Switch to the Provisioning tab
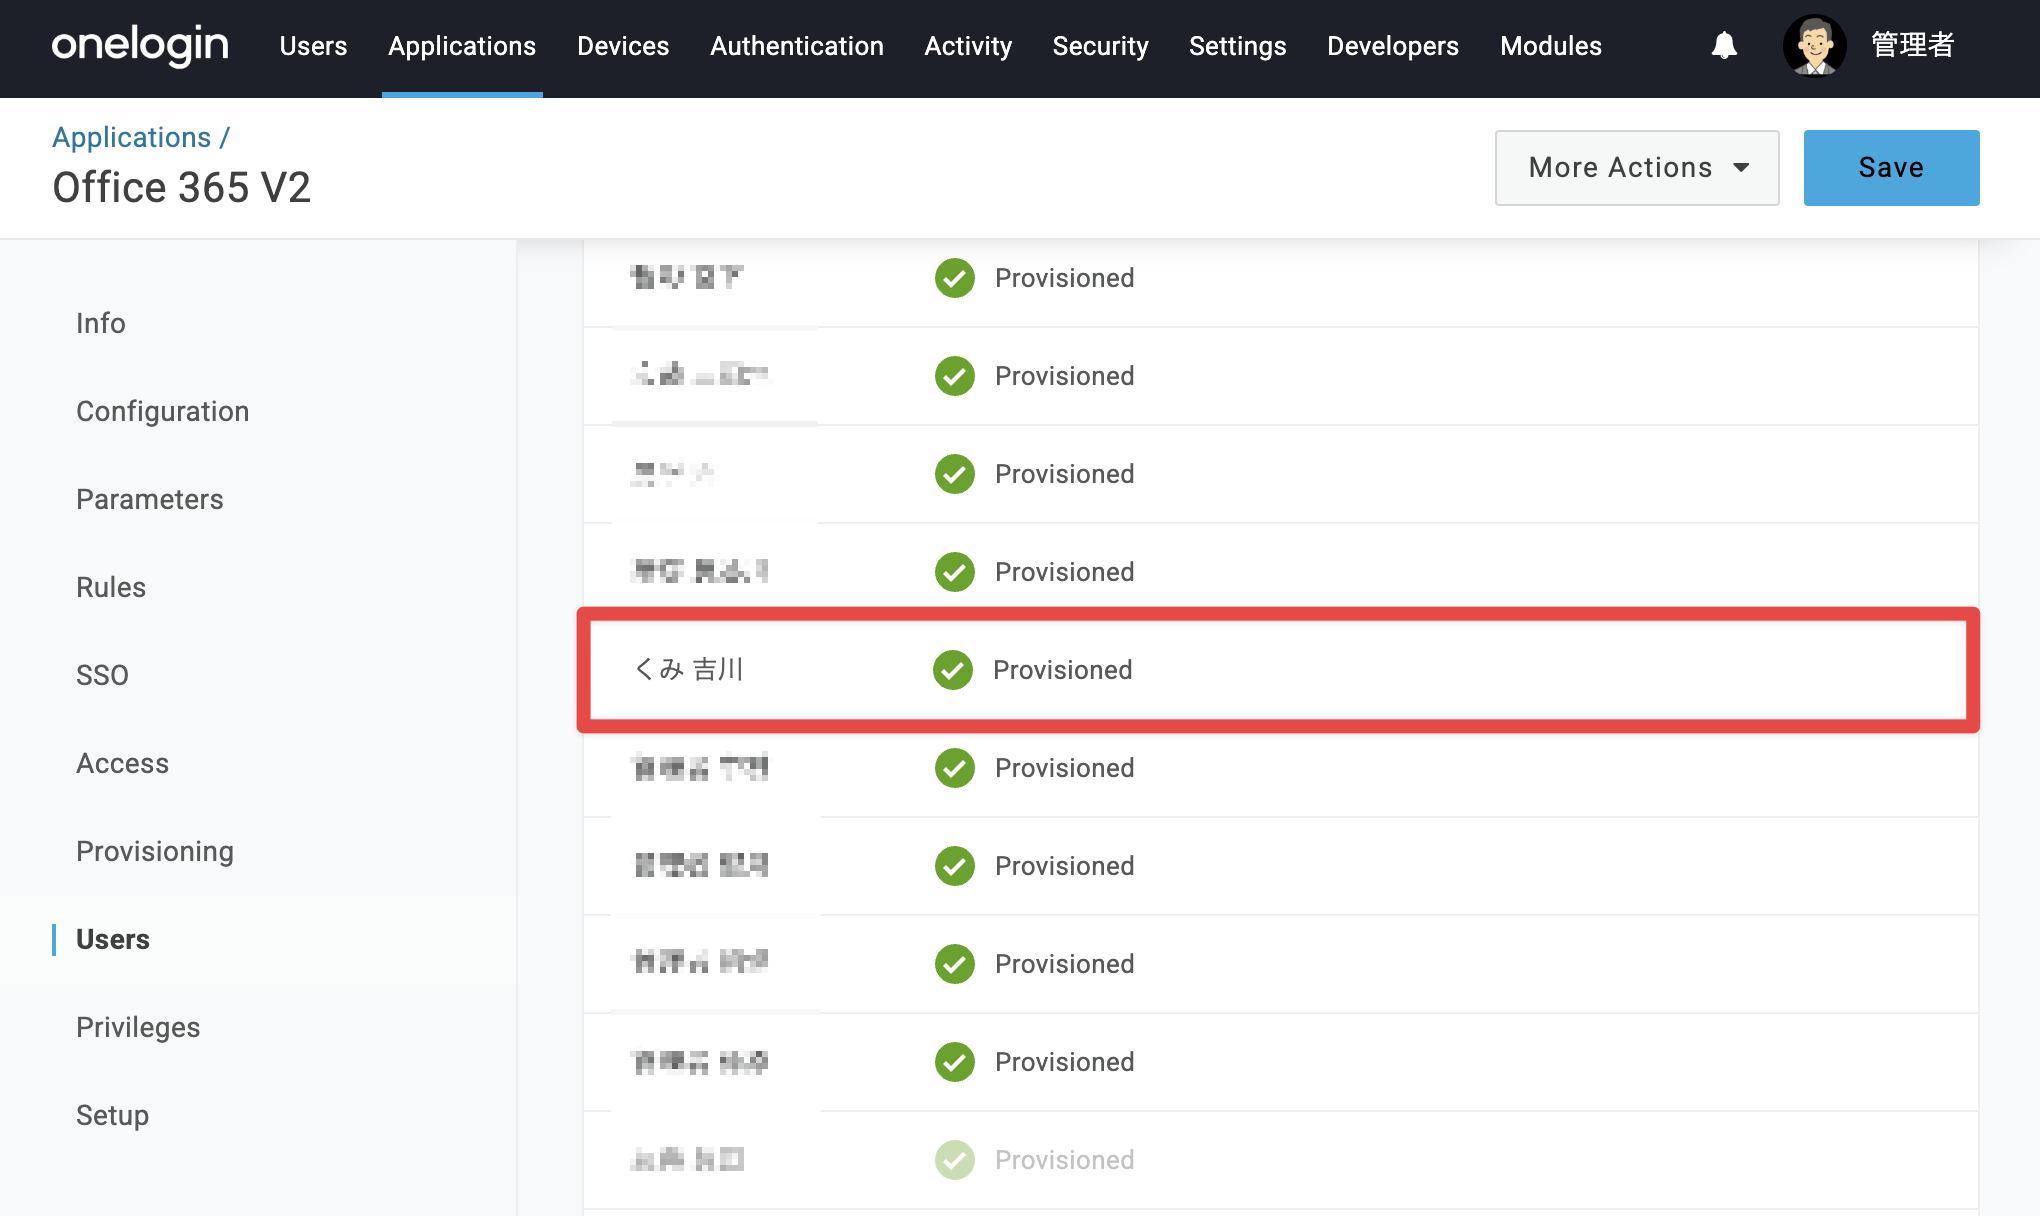Screen dimensions: 2040x1216 coord(155,851)
